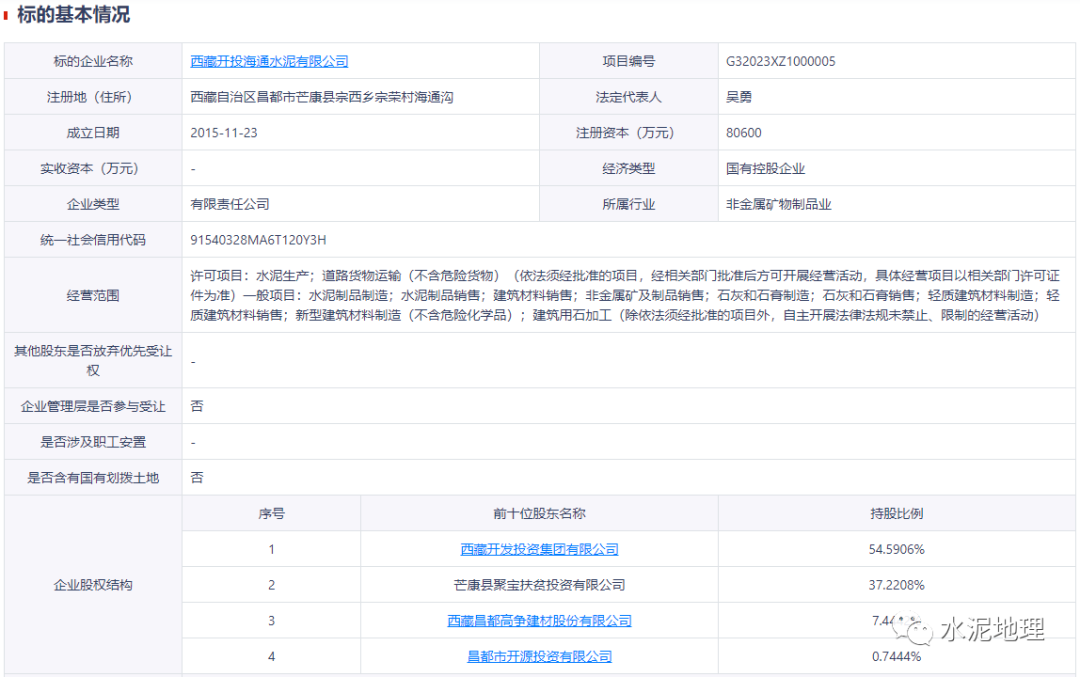Image resolution: width=1080 pixels, height=677 pixels.
Task: Open 昌都市开源投资有限公司 shareholder link
Action: click(539, 656)
